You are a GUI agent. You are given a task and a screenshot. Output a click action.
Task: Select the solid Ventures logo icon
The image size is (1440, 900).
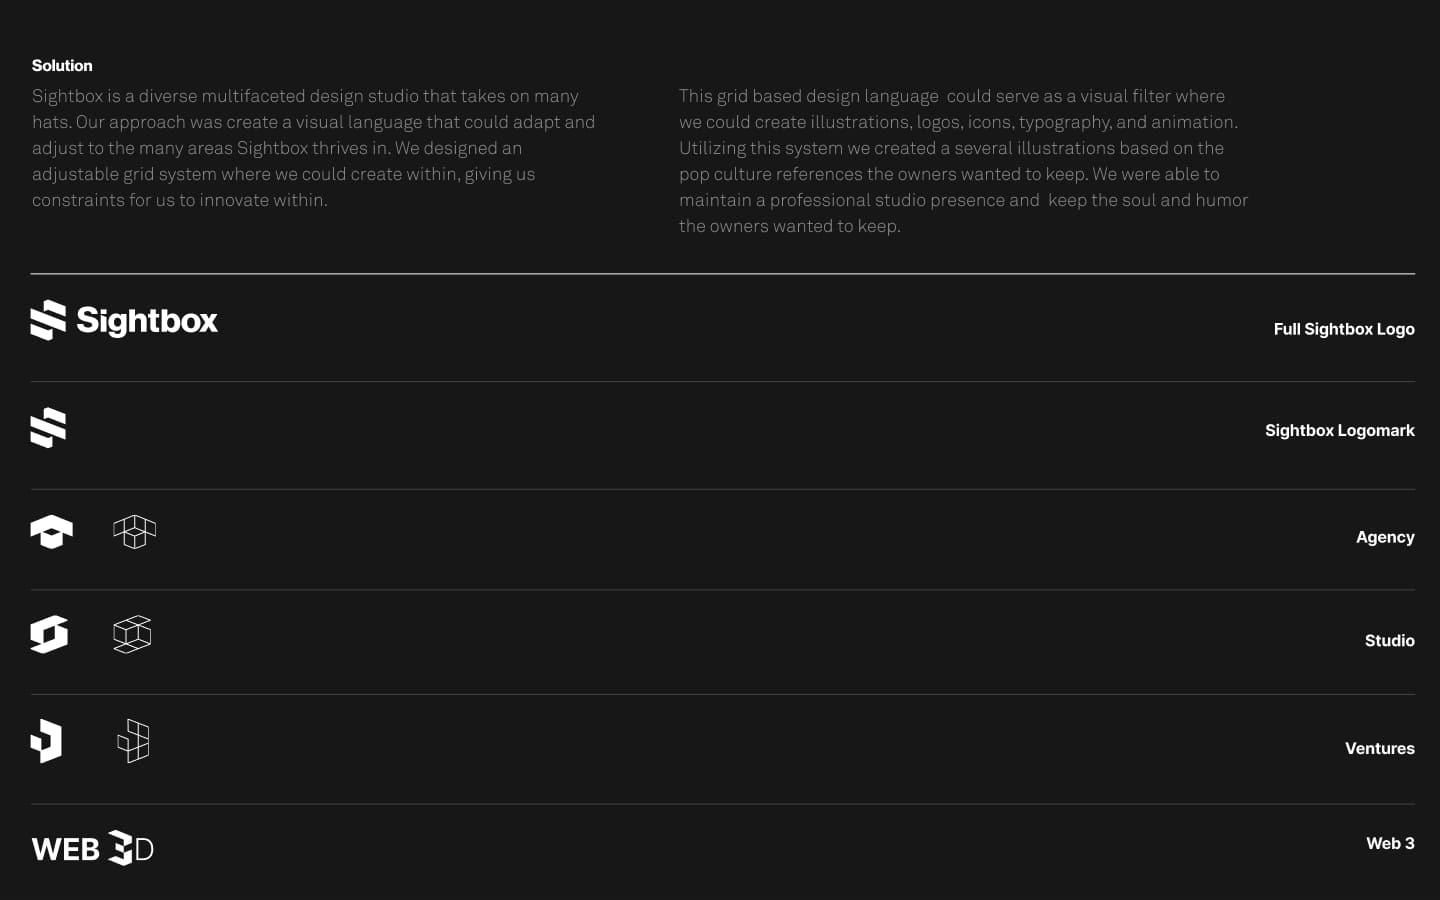click(x=46, y=741)
